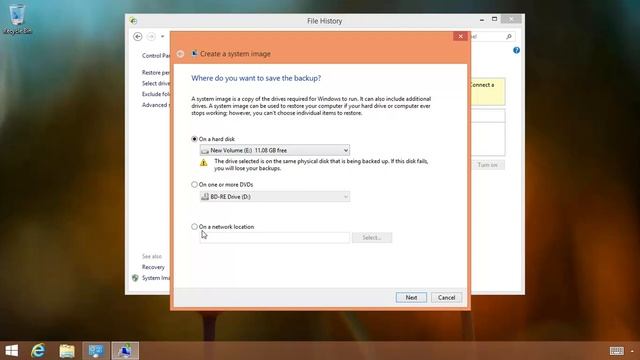
Task: Open File Explorer from the taskbar
Action: (x=67, y=351)
